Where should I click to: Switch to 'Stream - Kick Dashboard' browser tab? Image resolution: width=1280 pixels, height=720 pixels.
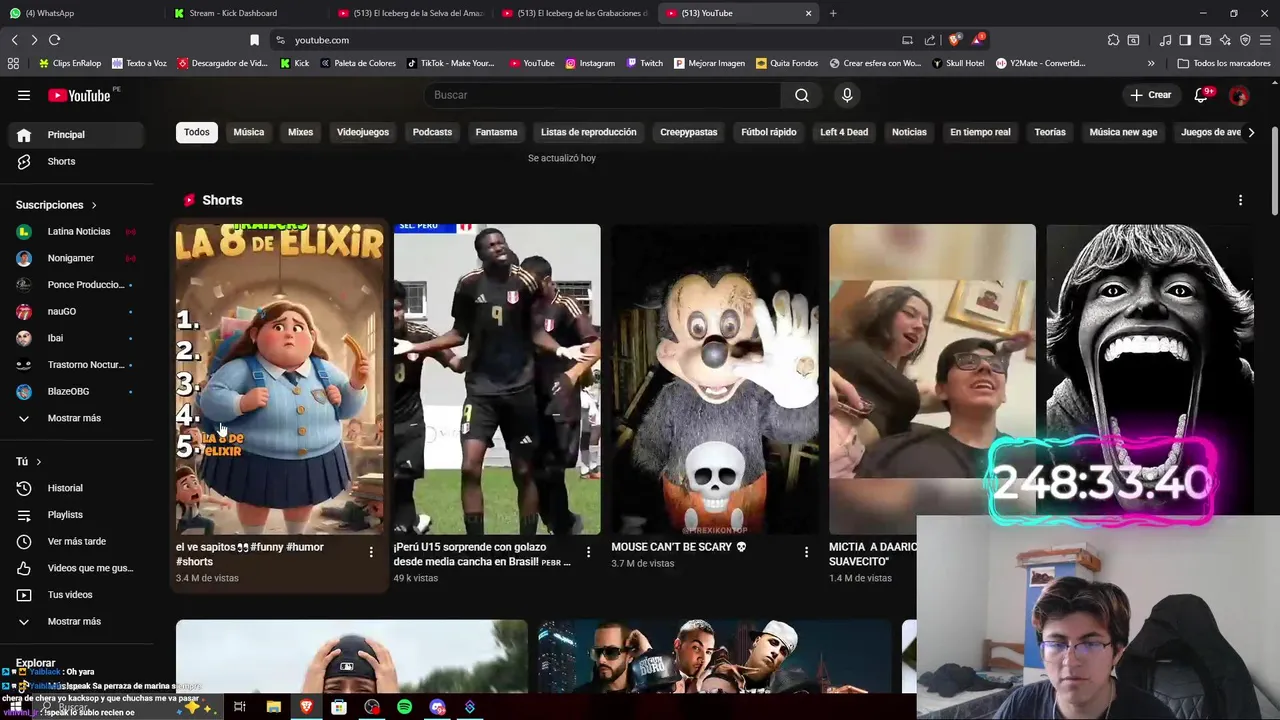(x=245, y=13)
